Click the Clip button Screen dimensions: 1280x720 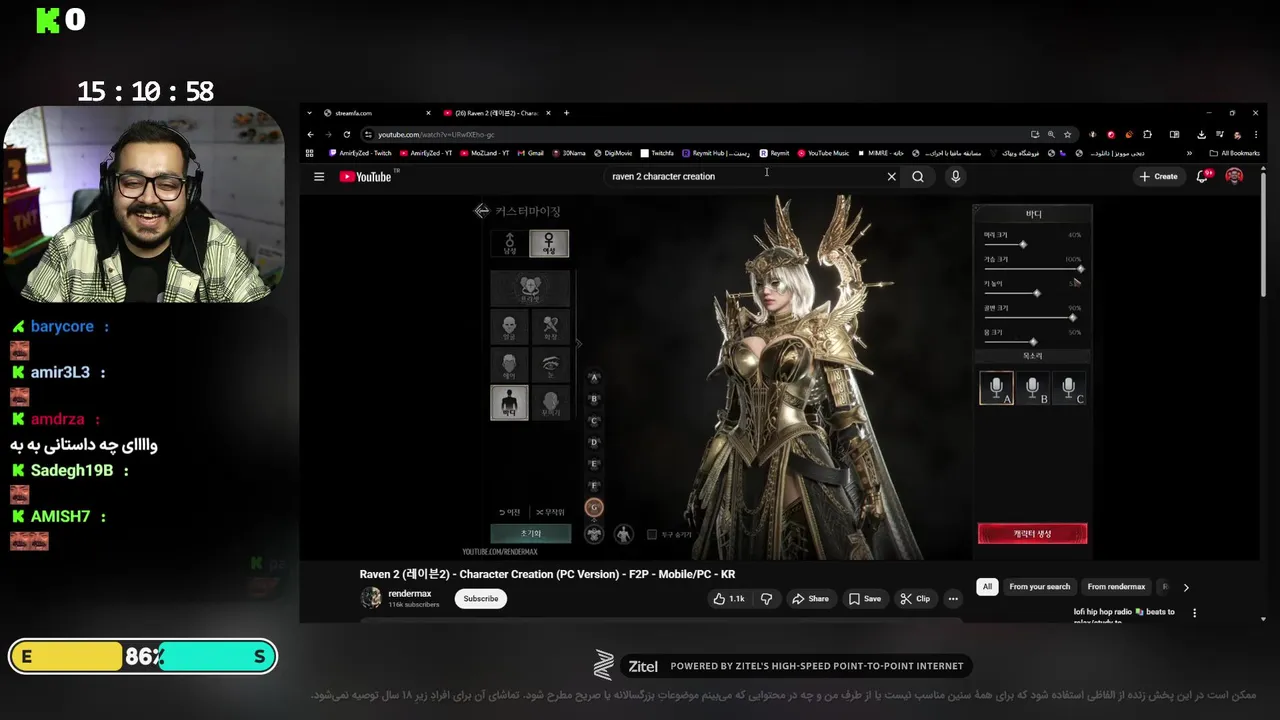pyautogui.click(x=915, y=599)
